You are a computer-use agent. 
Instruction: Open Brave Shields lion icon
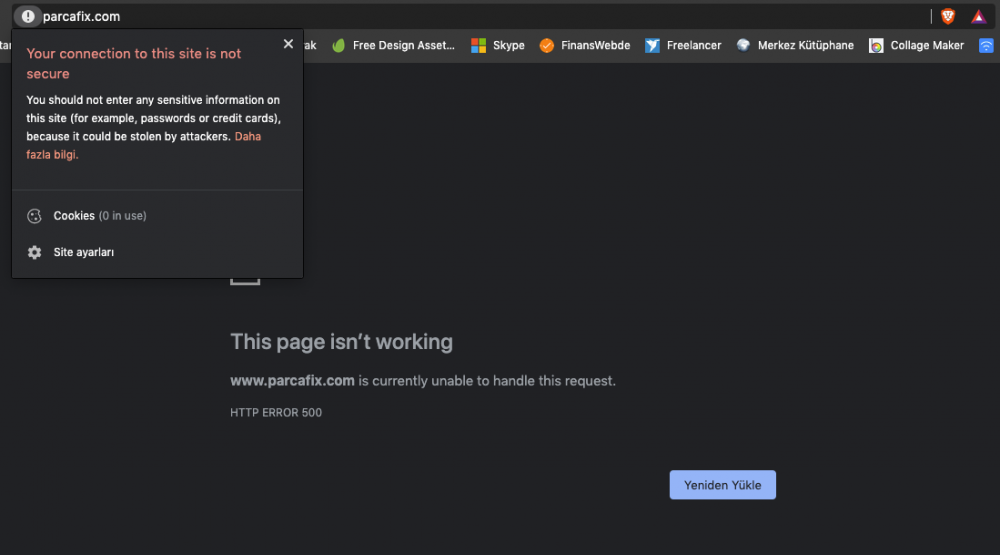click(948, 17)
